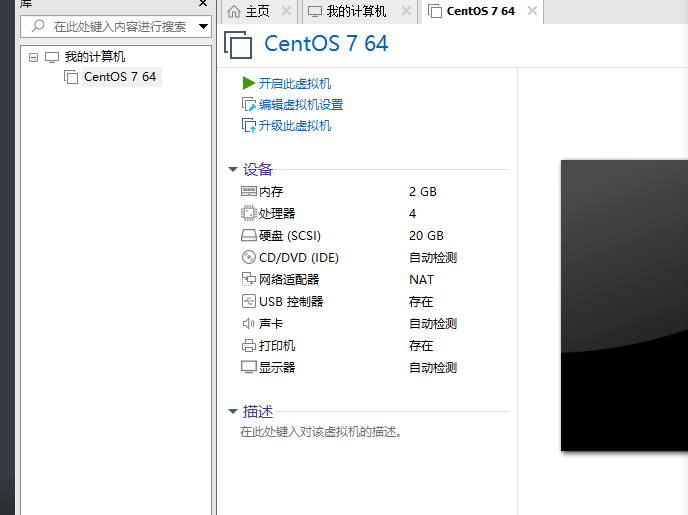Click the 20 GB hard disk value
Screen dimensions: 688x515
tap(426, 236)
